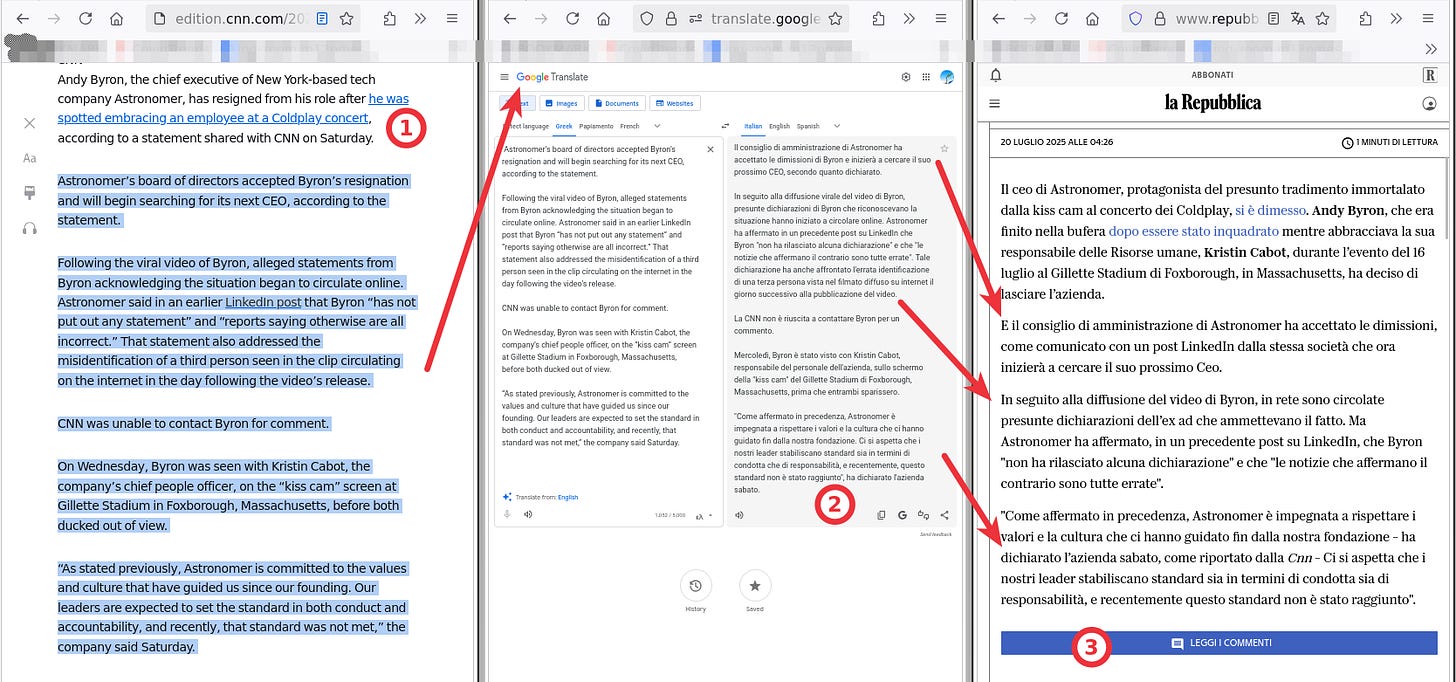Open the "si è dimesso" link
Screen dimensions: 1456x682
(1270, 210)
